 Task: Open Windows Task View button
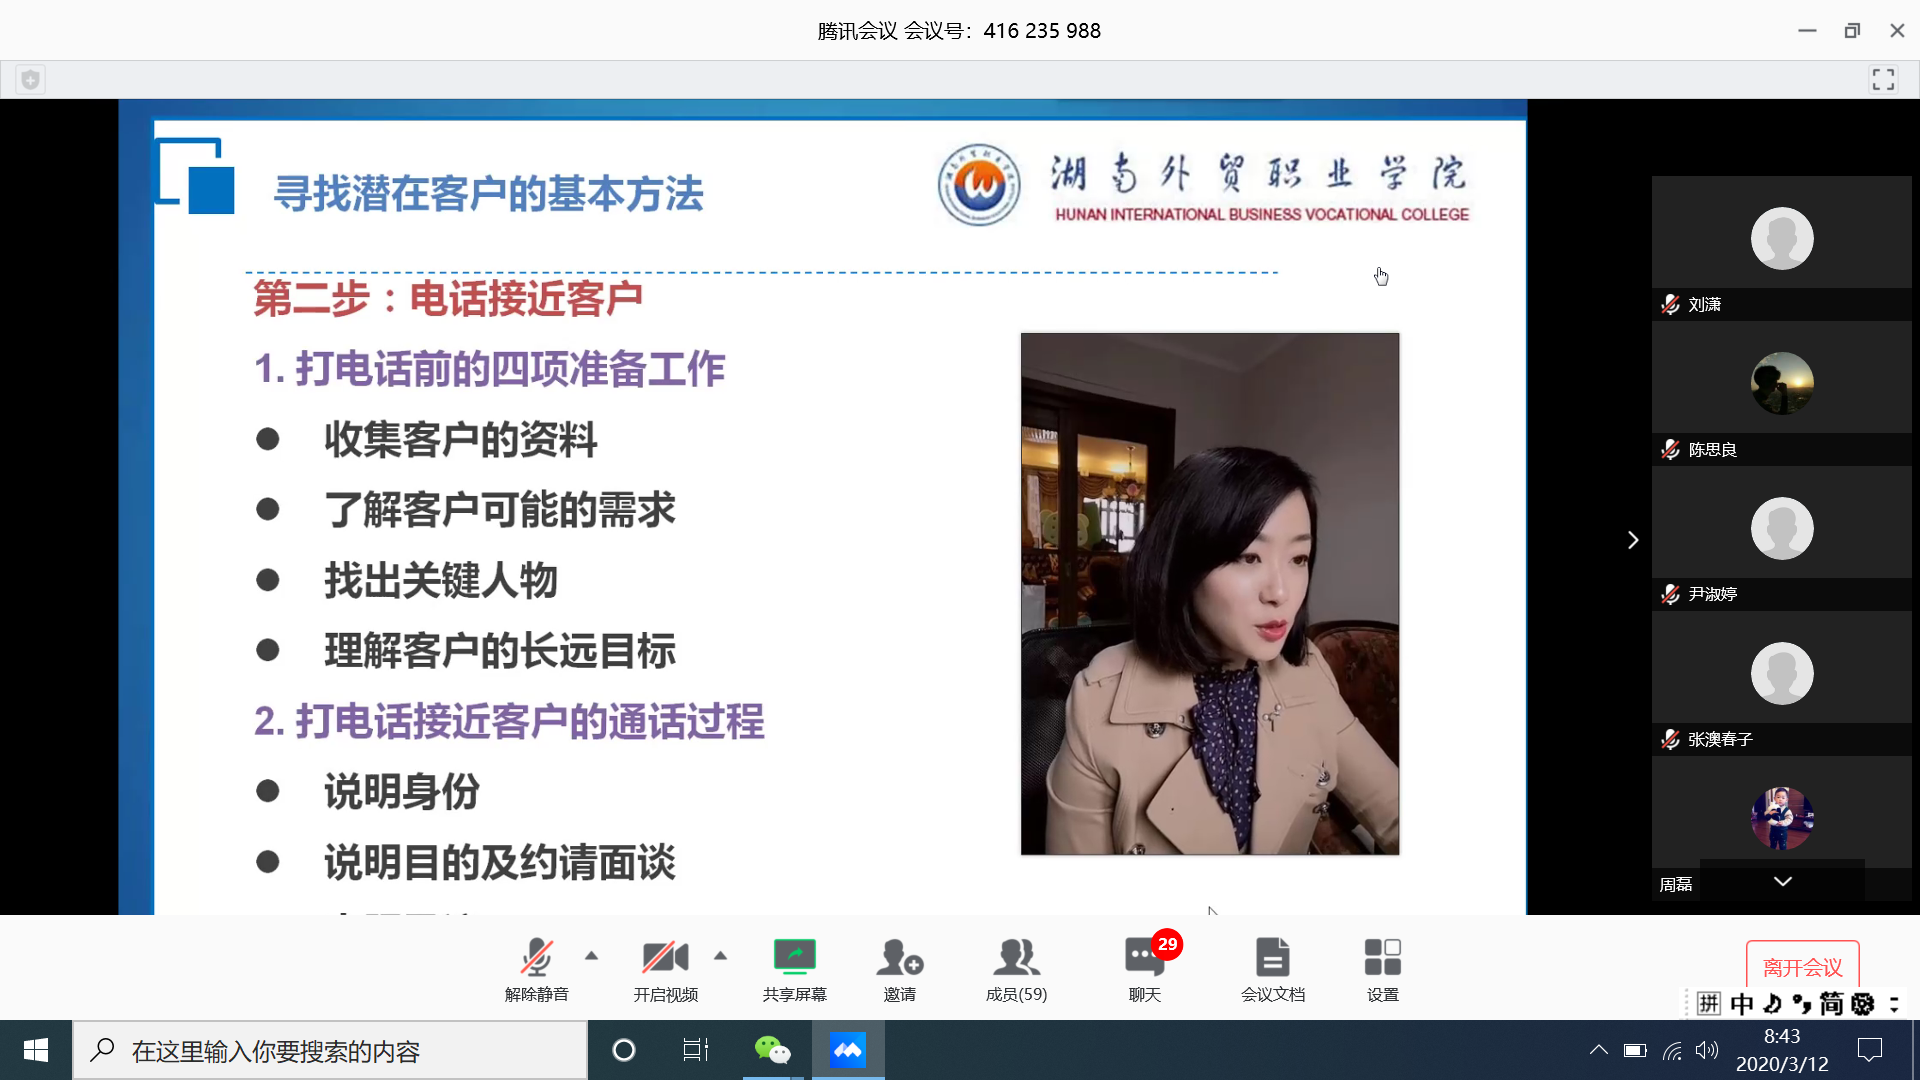tap(695, 1050)
